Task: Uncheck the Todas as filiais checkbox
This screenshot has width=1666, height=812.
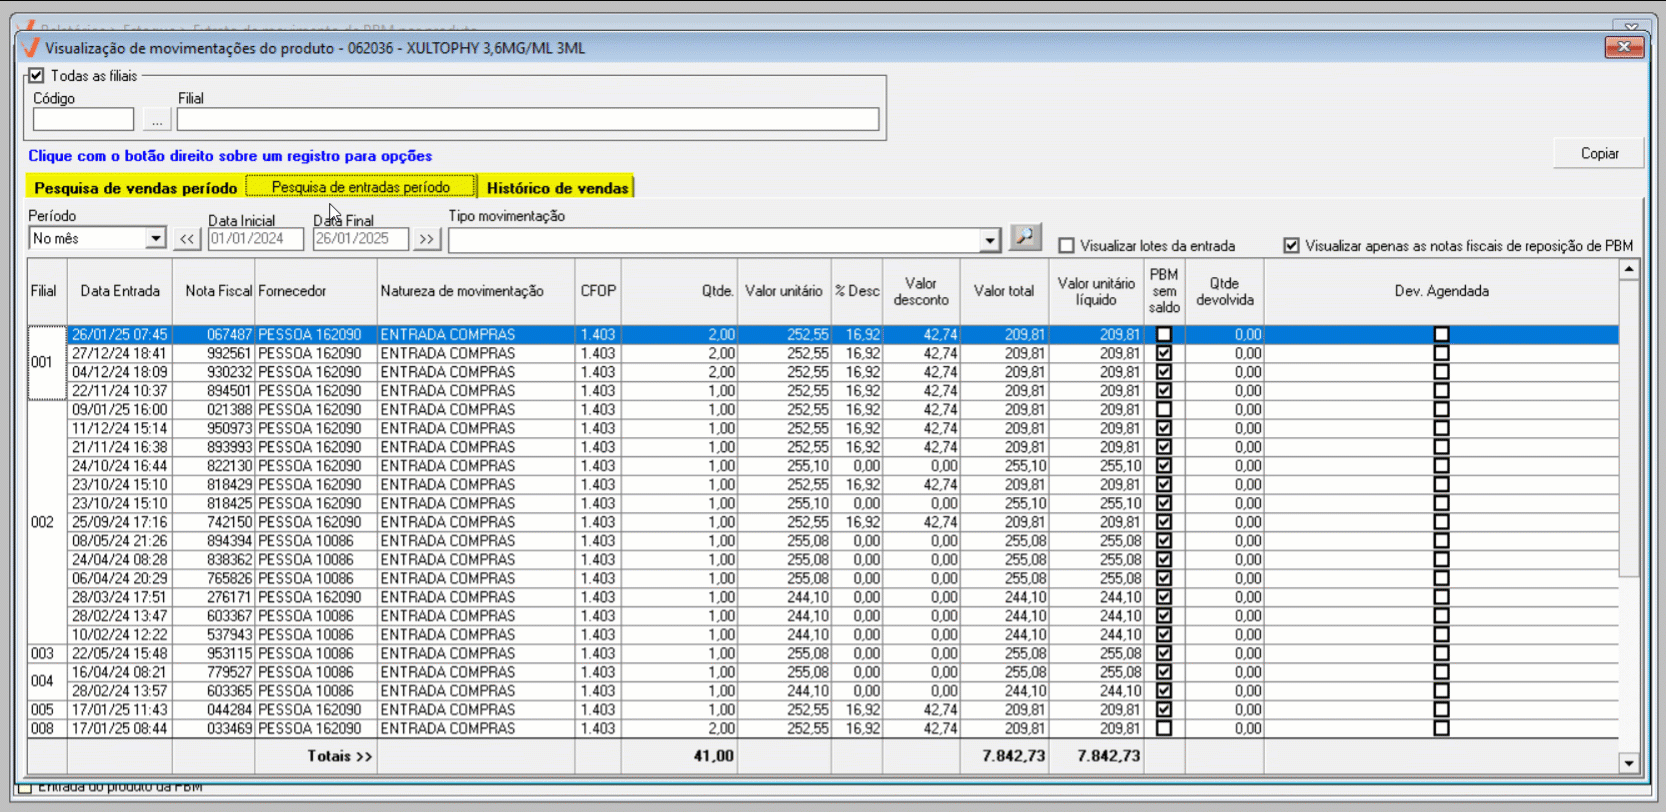Action: click(37, 76)
